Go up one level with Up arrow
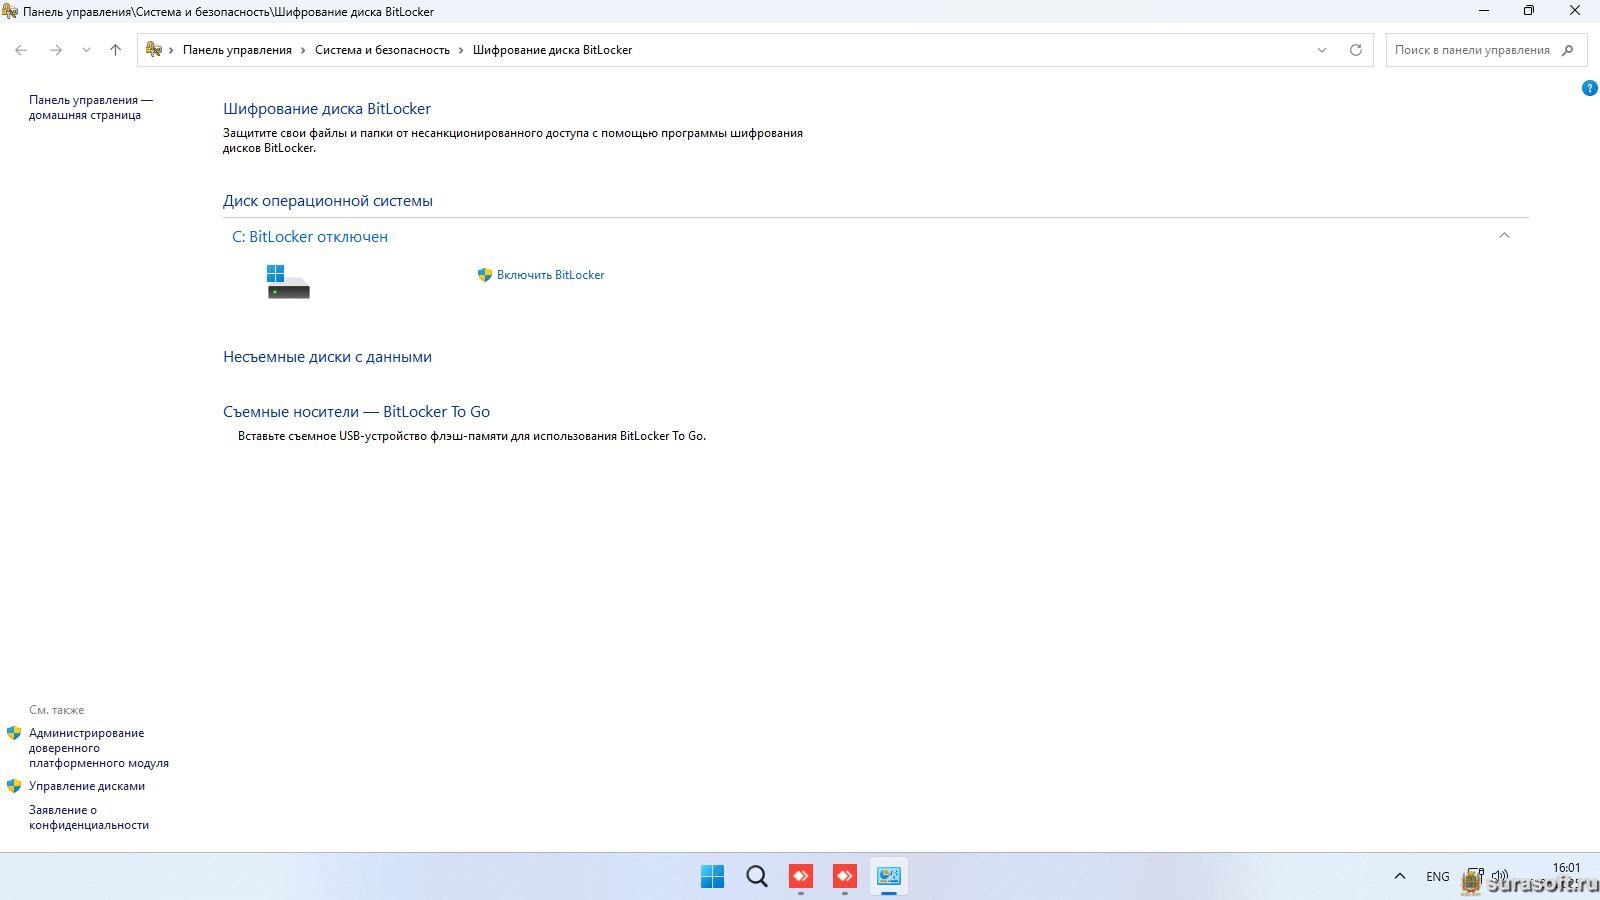 click(x=115, y=50)
